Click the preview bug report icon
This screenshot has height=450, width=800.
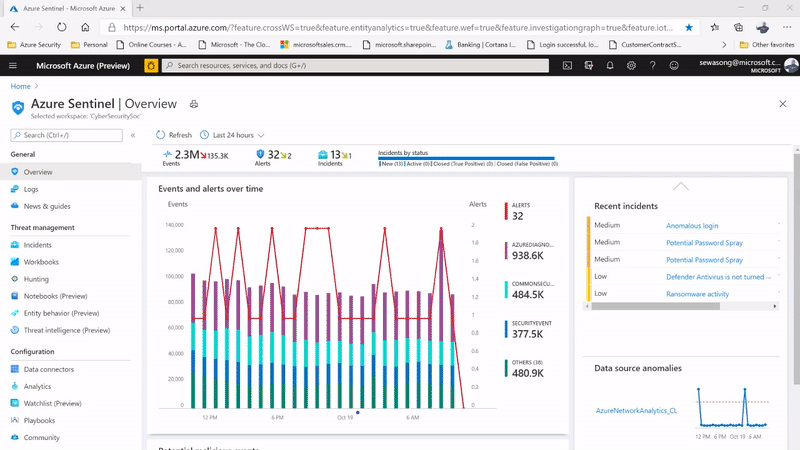151,66
